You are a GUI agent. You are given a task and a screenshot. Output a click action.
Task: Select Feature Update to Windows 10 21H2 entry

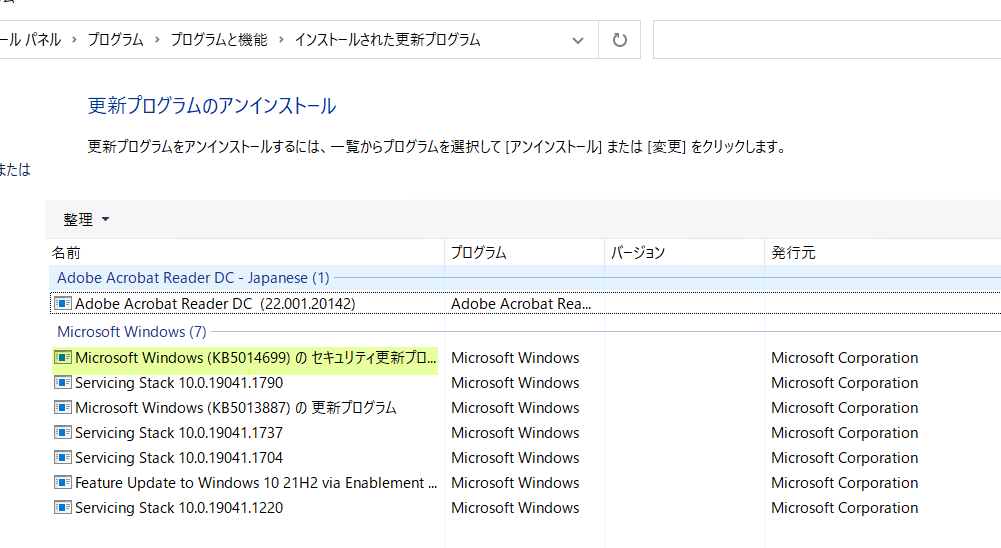pos(256,483)
